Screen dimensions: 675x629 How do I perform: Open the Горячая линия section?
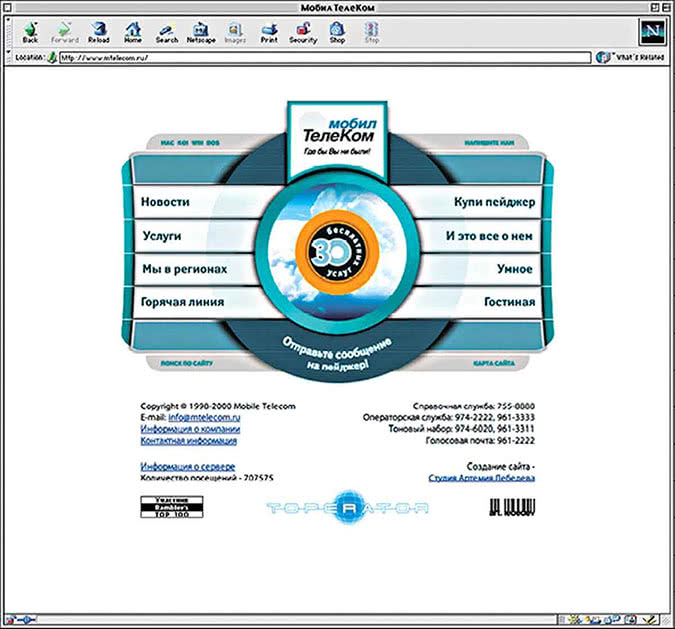point(183,302)
